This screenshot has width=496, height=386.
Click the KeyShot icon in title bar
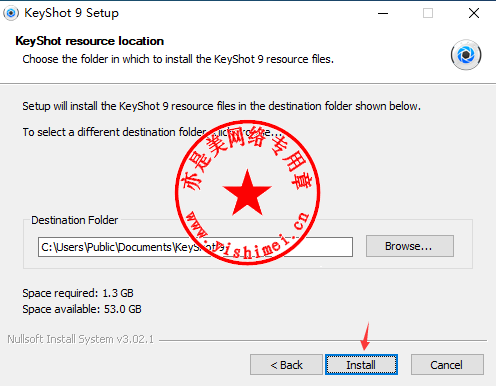click(11, 13)
